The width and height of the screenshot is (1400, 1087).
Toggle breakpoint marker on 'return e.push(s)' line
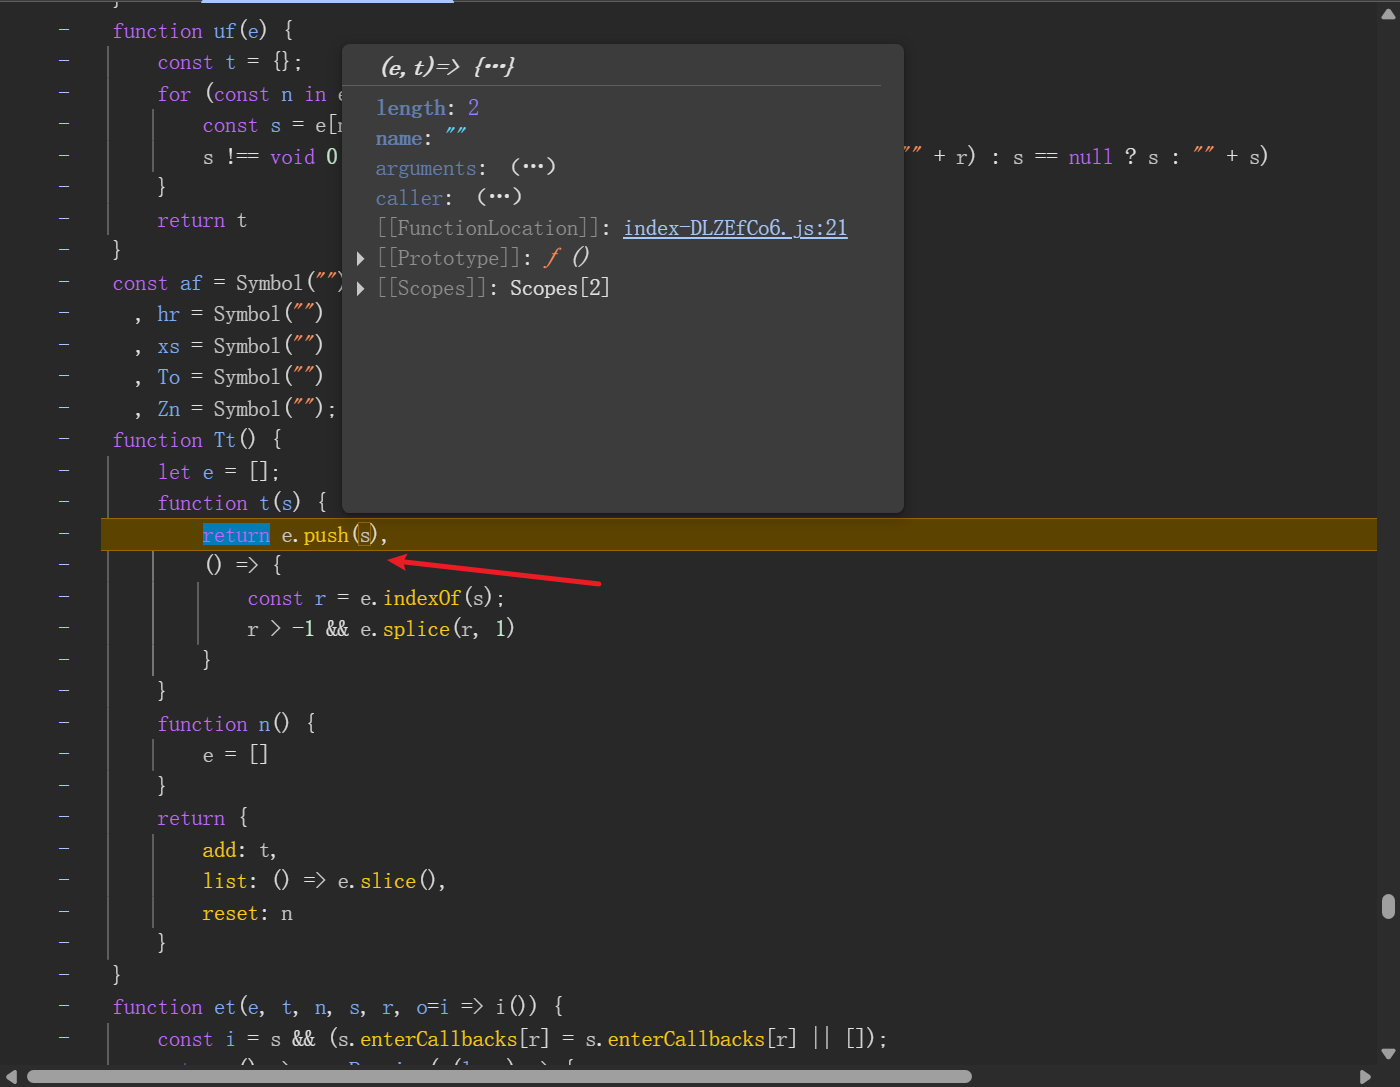[x=64, y=534]
